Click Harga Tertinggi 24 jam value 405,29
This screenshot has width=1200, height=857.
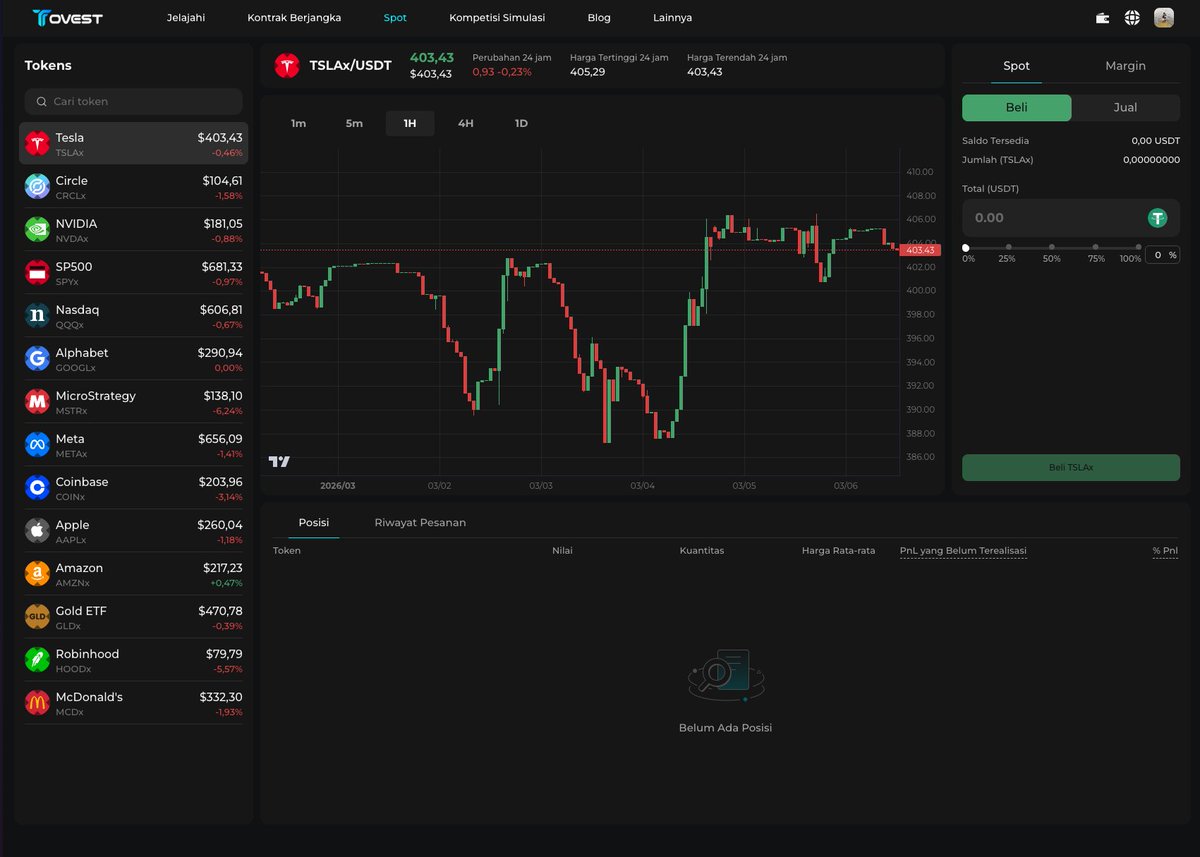click(587, 72)
